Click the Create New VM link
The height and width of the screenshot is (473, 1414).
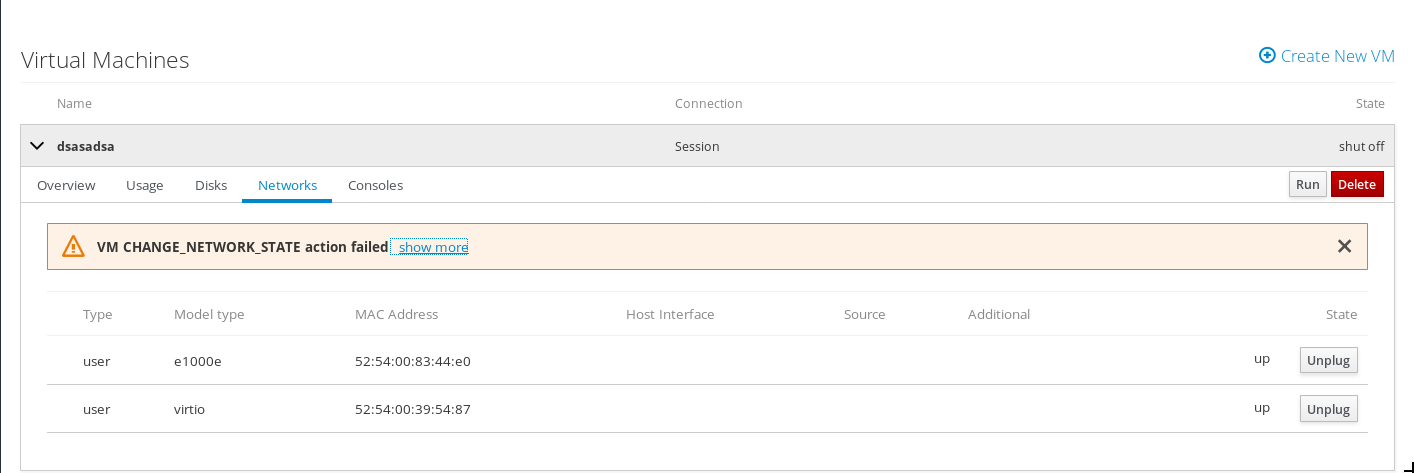pyautogui.click(x=1337, y=56)
